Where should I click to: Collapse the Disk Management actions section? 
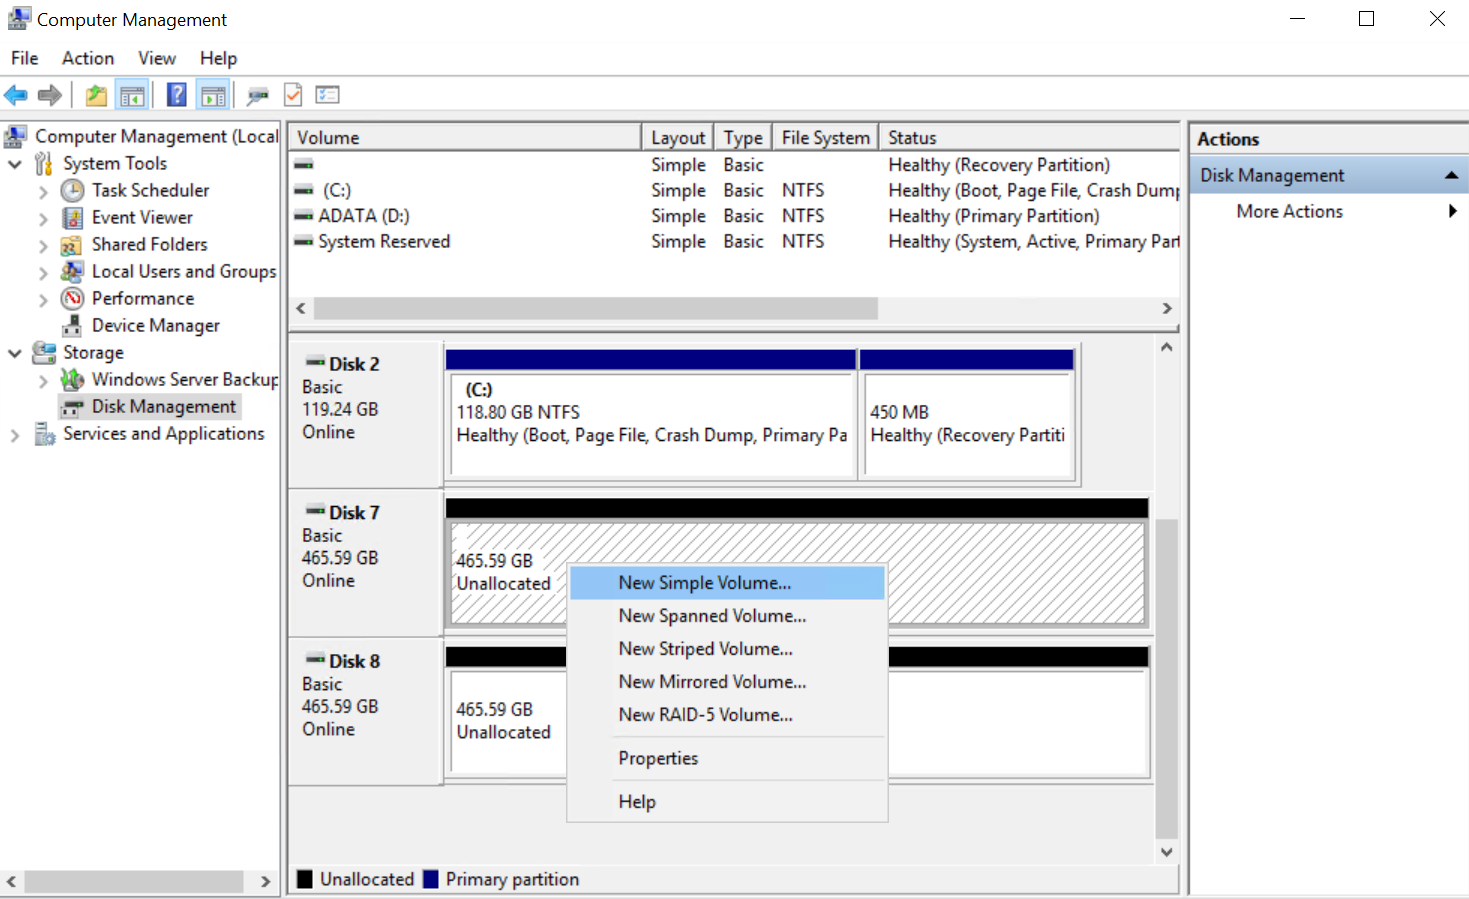[1451, 176]
